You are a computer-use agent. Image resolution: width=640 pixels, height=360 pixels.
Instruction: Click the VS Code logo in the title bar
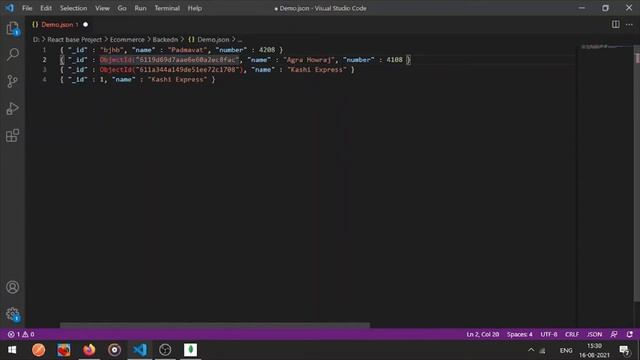tap(9, 8)
